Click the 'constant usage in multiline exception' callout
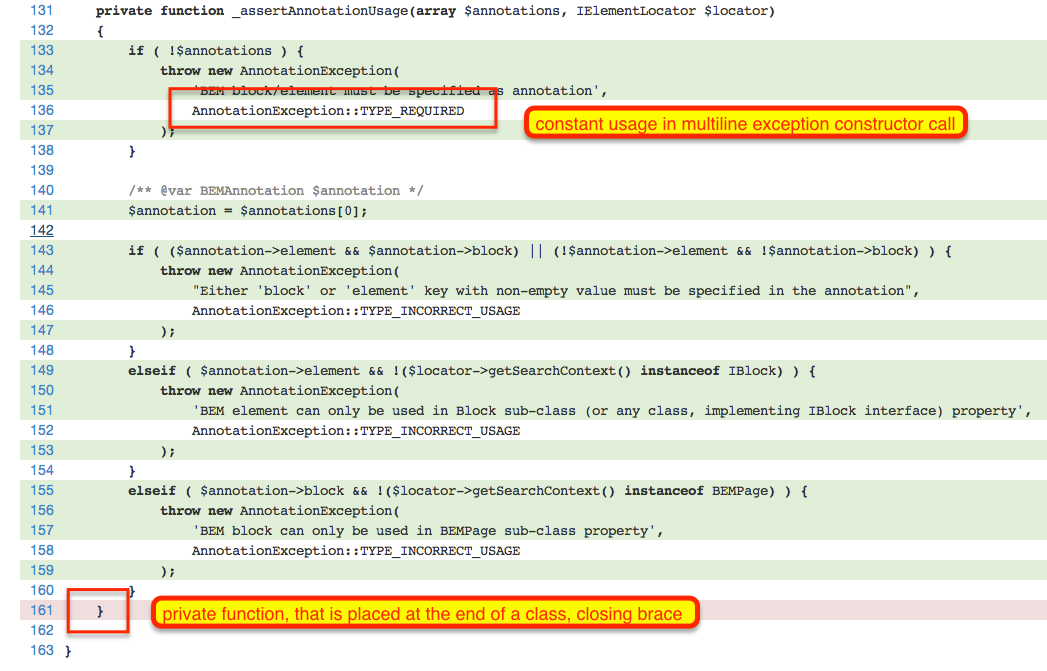Screen dimensions: 1047x671 pyautogui.click(x=745, y=124)
